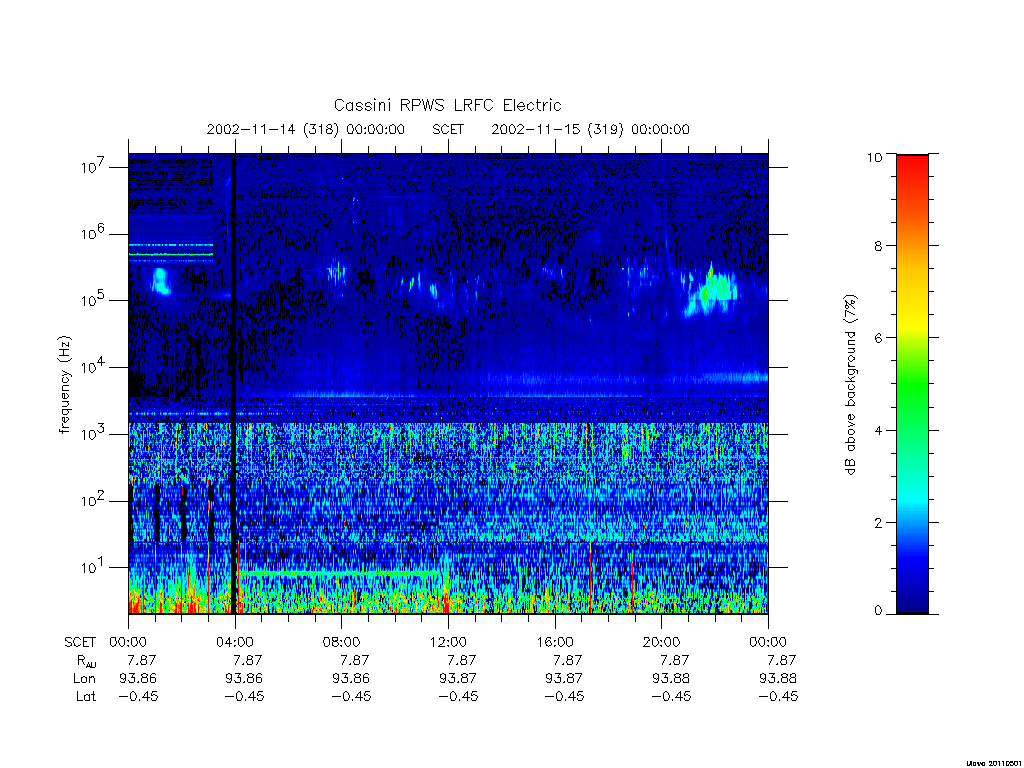Click the 'dB above background (7%)' label

point(850,385)
